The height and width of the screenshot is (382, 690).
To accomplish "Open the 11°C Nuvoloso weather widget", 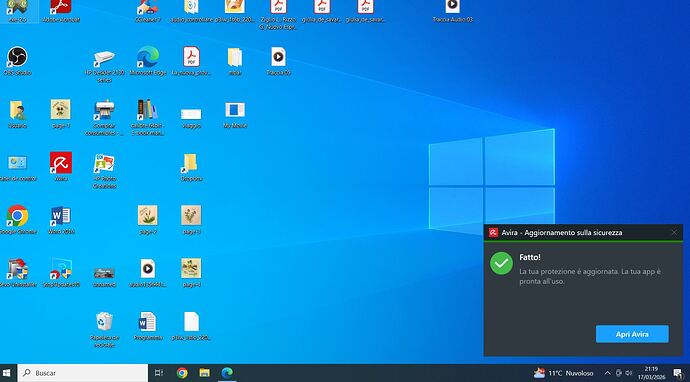I will pos(563,373).
